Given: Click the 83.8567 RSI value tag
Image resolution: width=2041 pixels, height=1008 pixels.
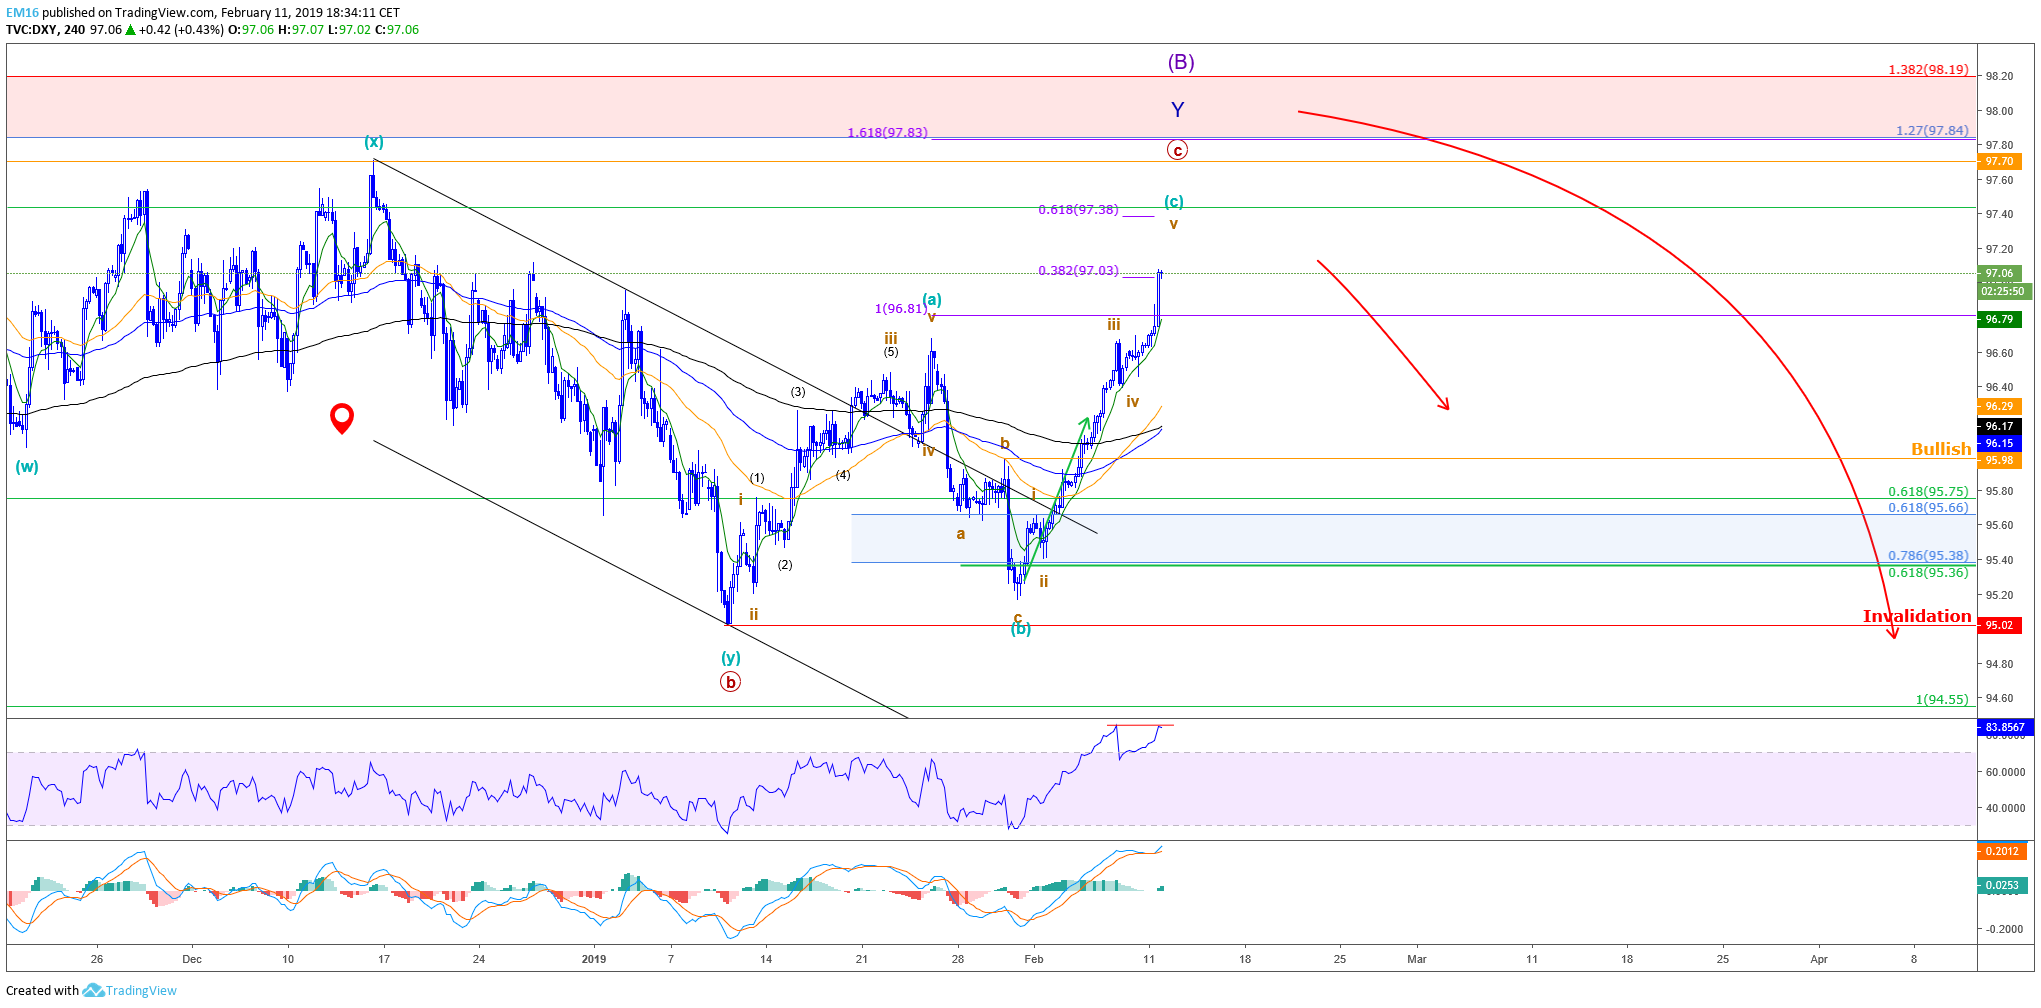Looking at the screenshot, I should [x=2004, y=727].
